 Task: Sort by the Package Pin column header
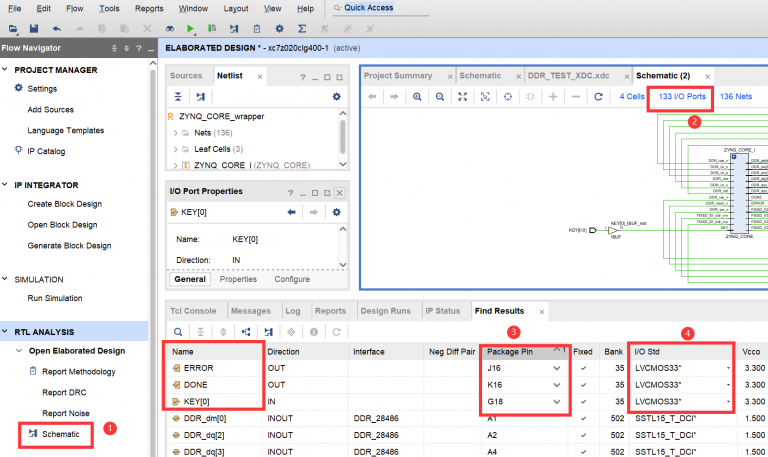(x=517, y=352)
